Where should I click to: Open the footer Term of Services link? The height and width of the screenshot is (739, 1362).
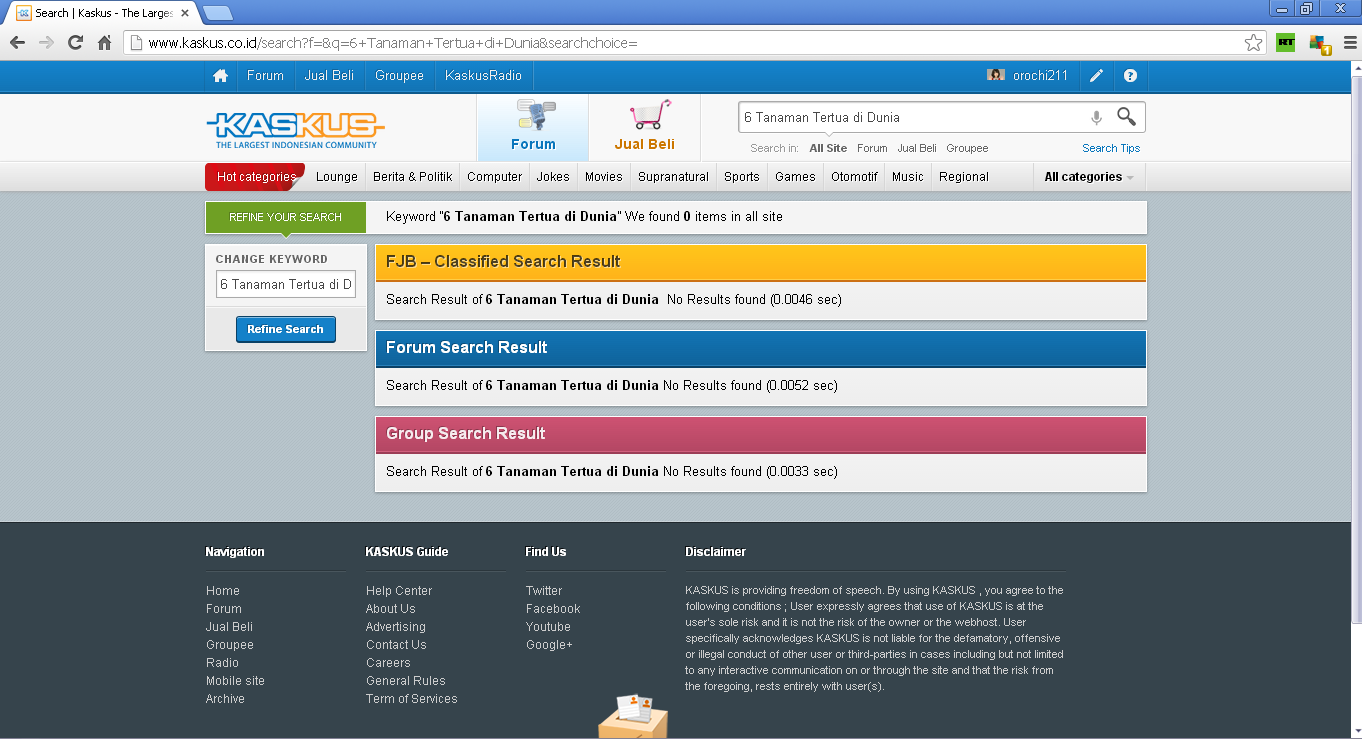click(x=412, y=699)
